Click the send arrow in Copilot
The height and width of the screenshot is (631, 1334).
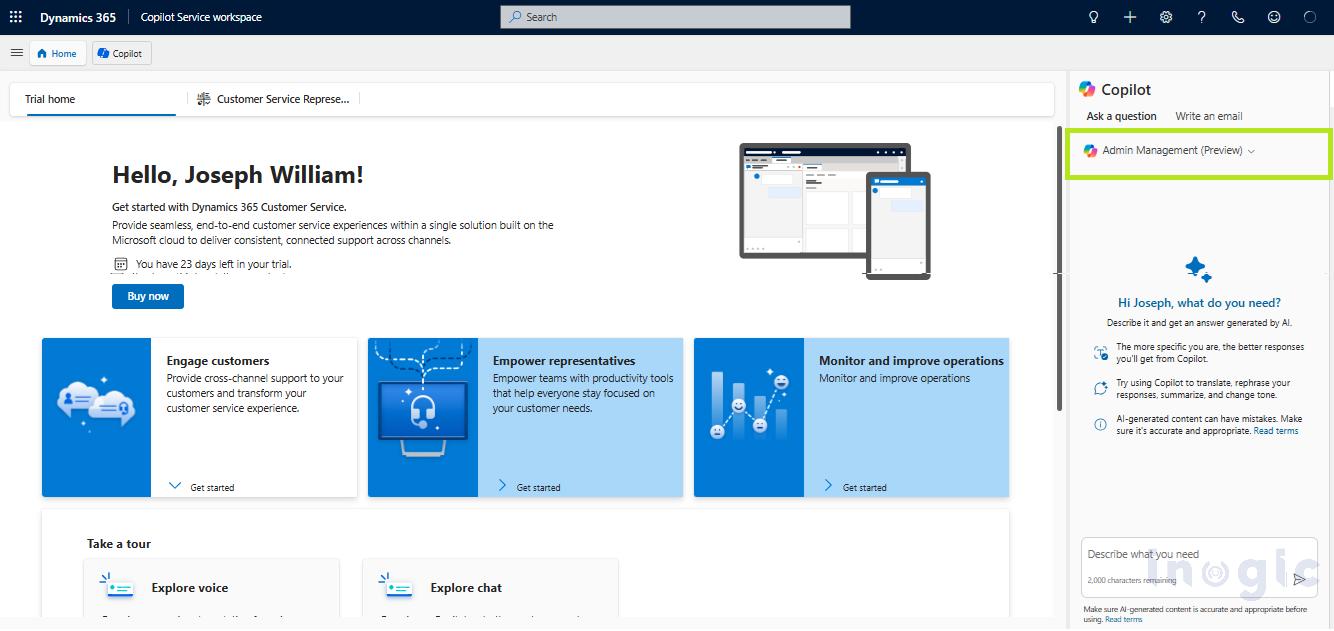[x=1299, y=579]
